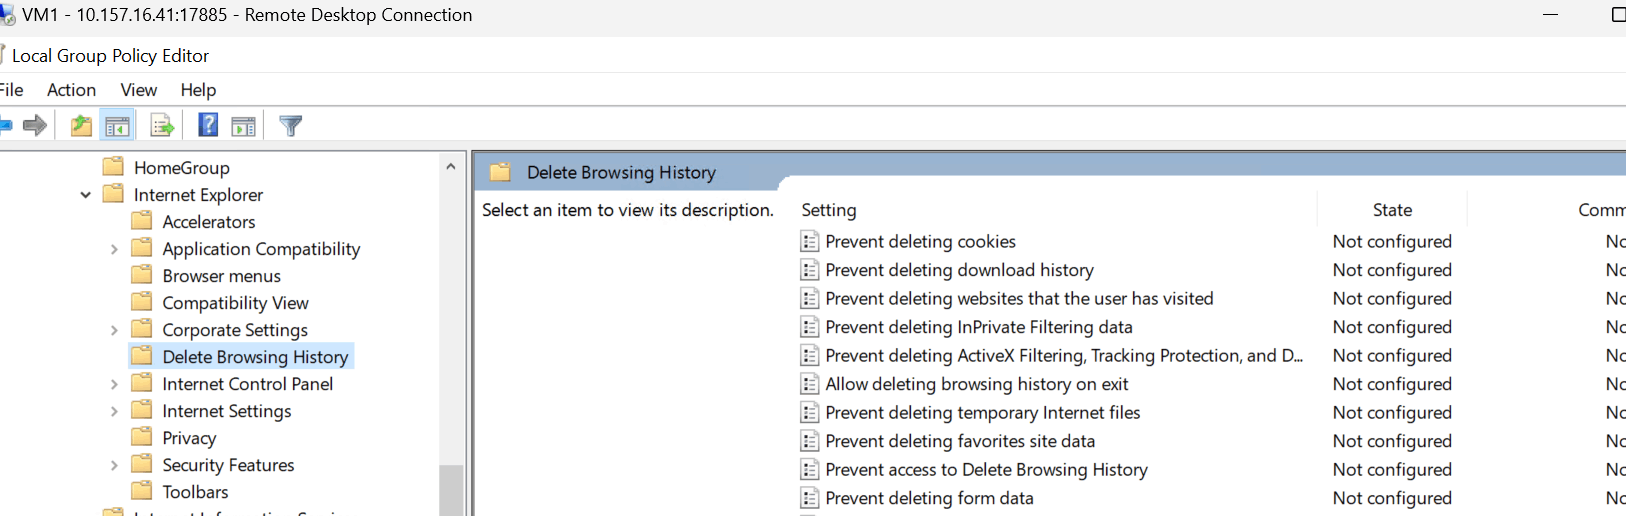Click policy icon for Prevent access to Delete Browsing History

(810, 469)
